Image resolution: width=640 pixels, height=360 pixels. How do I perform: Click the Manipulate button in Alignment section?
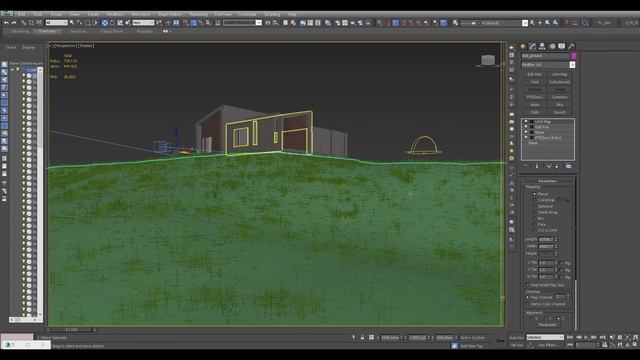(x=547, y=324)
